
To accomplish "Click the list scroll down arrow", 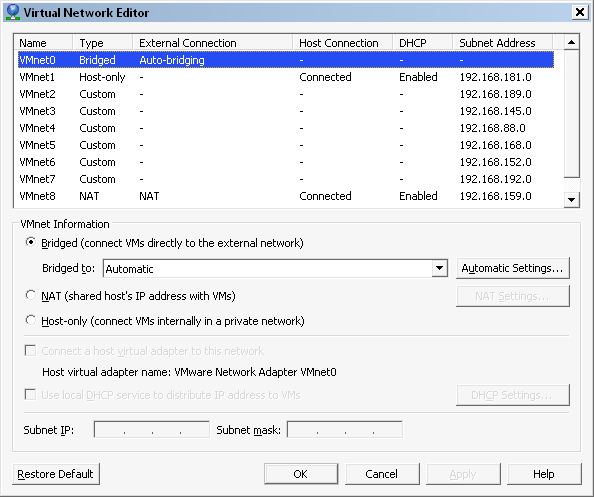I will coord(572,199).
